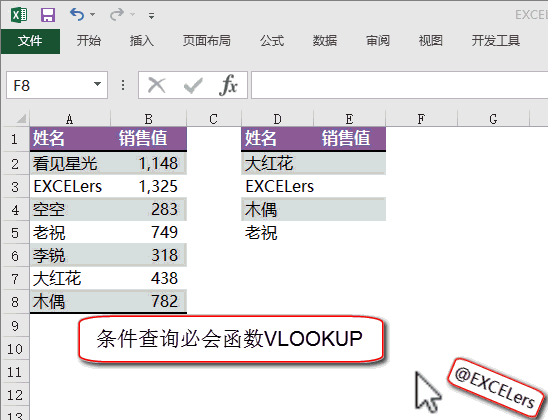Open the Insert Function fx dialog

[x=228, y=85]
